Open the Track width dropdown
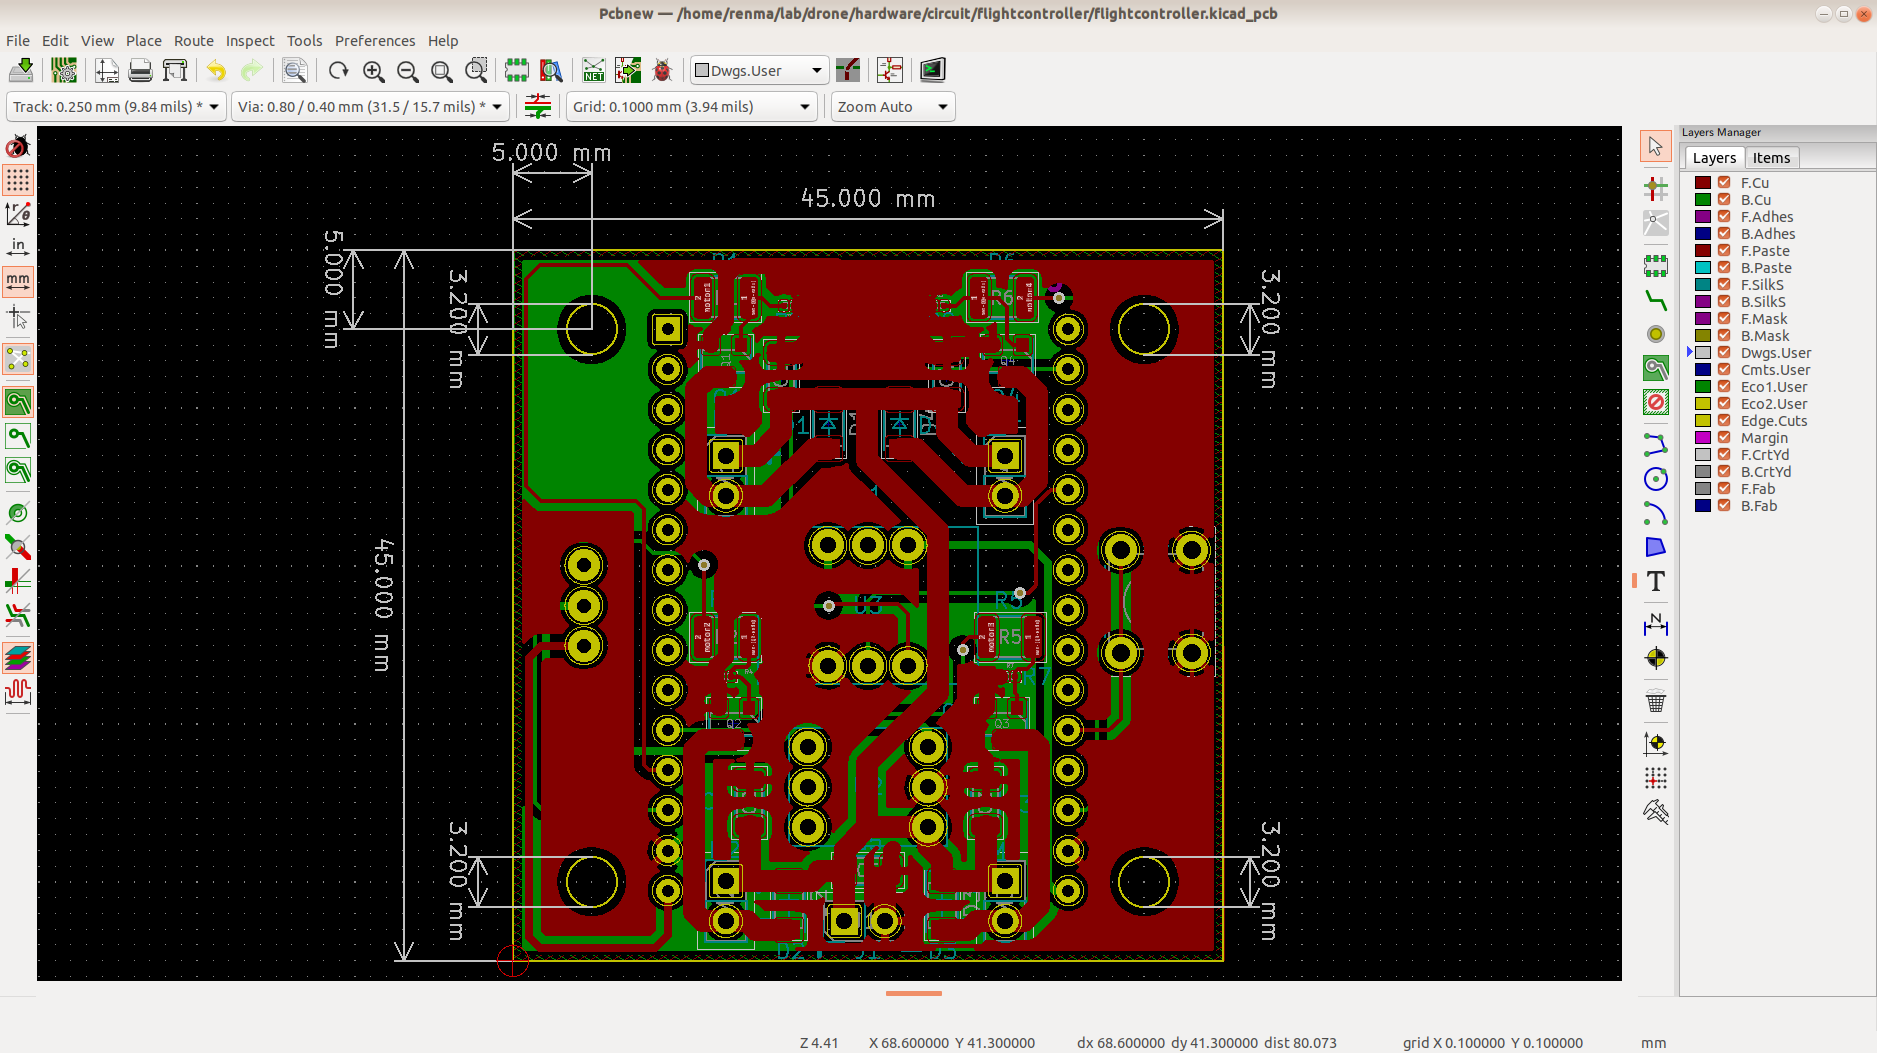Screen dimensions: 1877x1053 click(116, 107)
